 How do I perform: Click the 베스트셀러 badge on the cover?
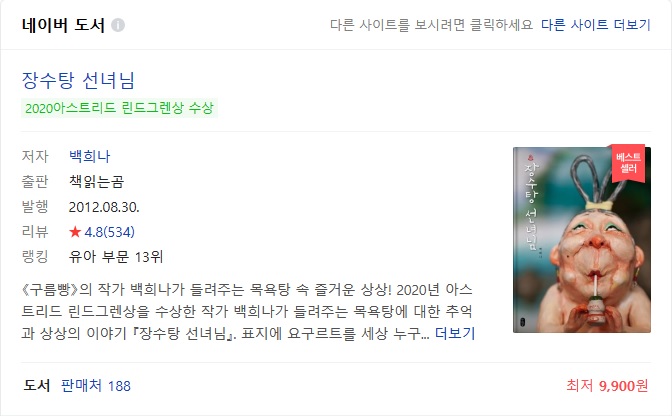[x=628, y=163]
